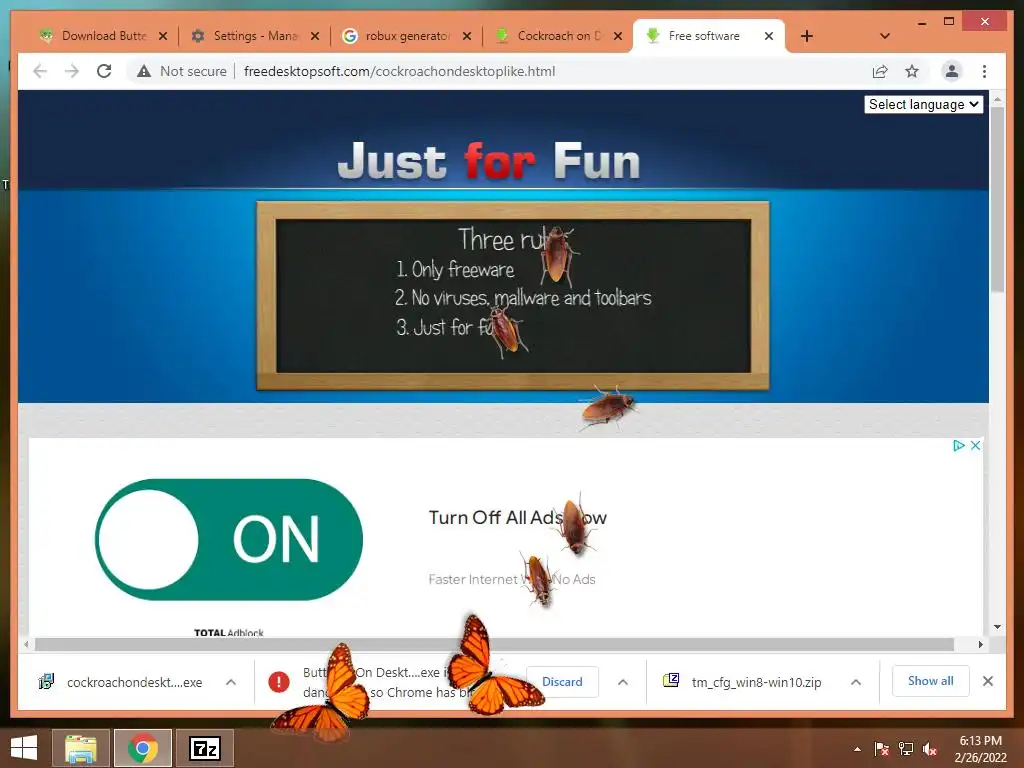
Task: Click the share page icon in address bar
Action: 880,71
